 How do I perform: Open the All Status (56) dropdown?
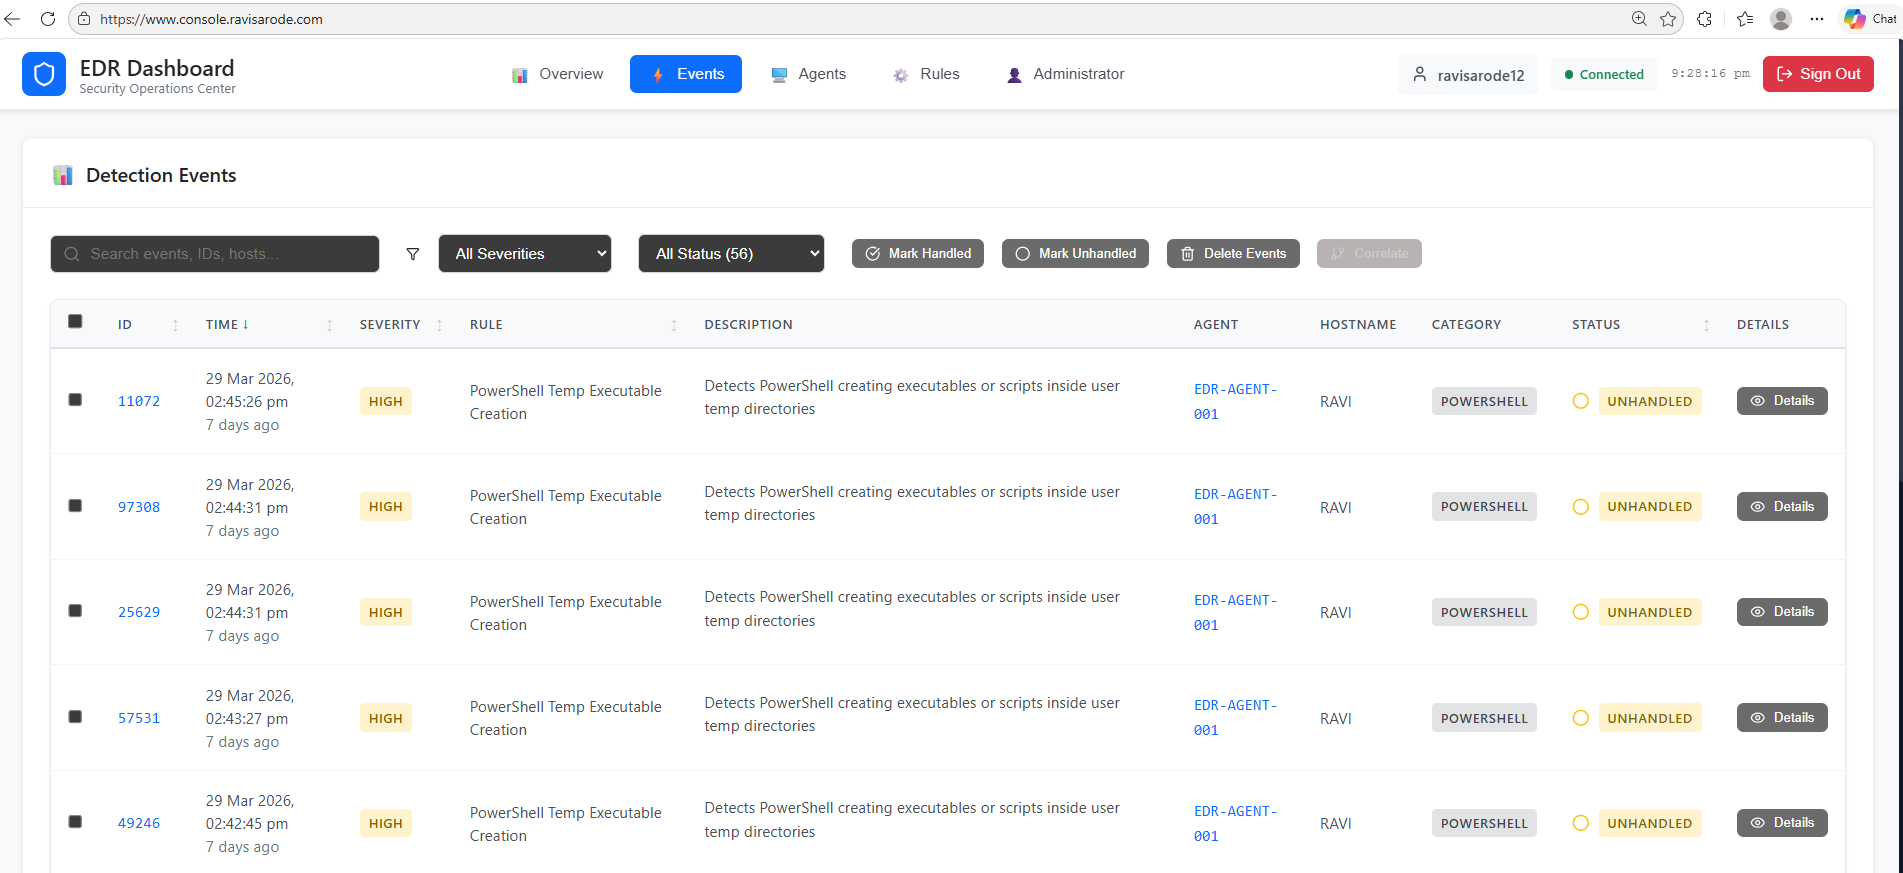pyautogui.click(x=731, y=254)
